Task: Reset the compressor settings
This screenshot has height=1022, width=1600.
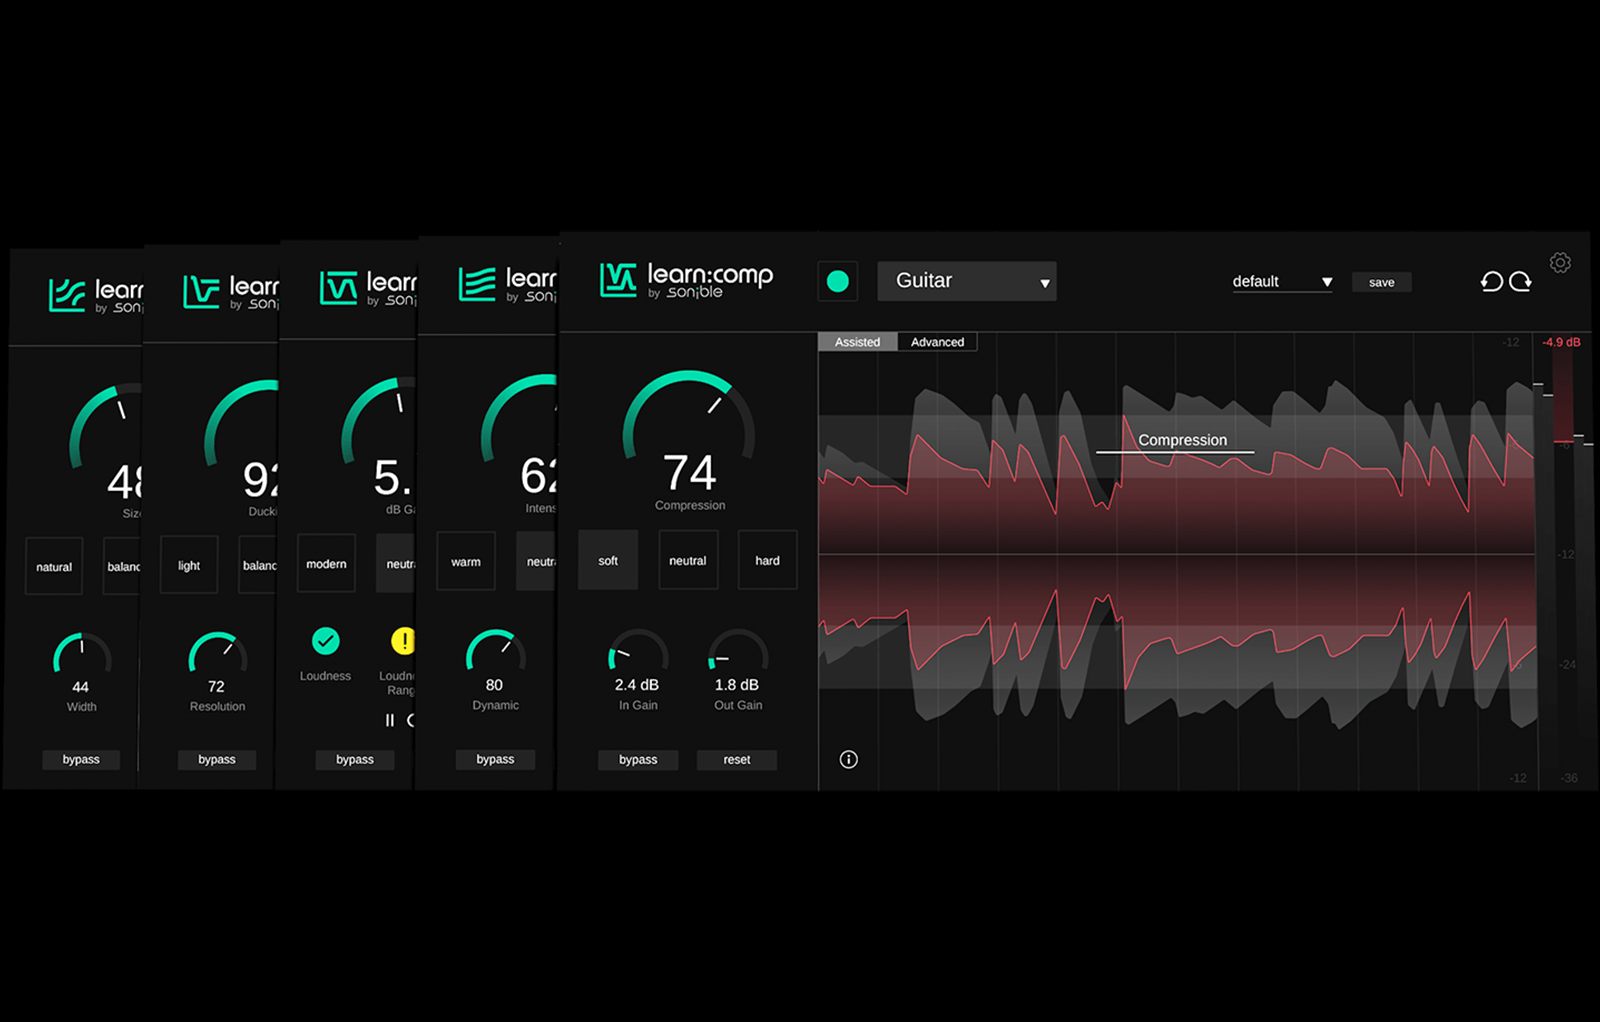Action: coord(737,759)
